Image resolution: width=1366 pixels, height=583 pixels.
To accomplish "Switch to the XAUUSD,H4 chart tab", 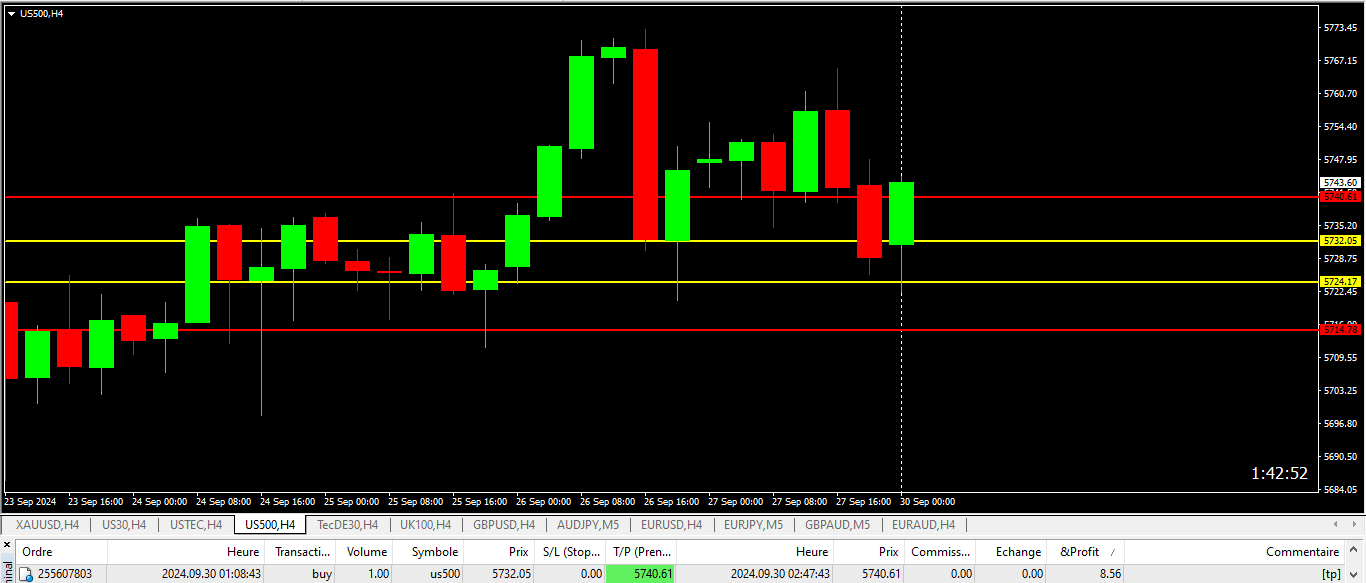I will tap(45, 525).
